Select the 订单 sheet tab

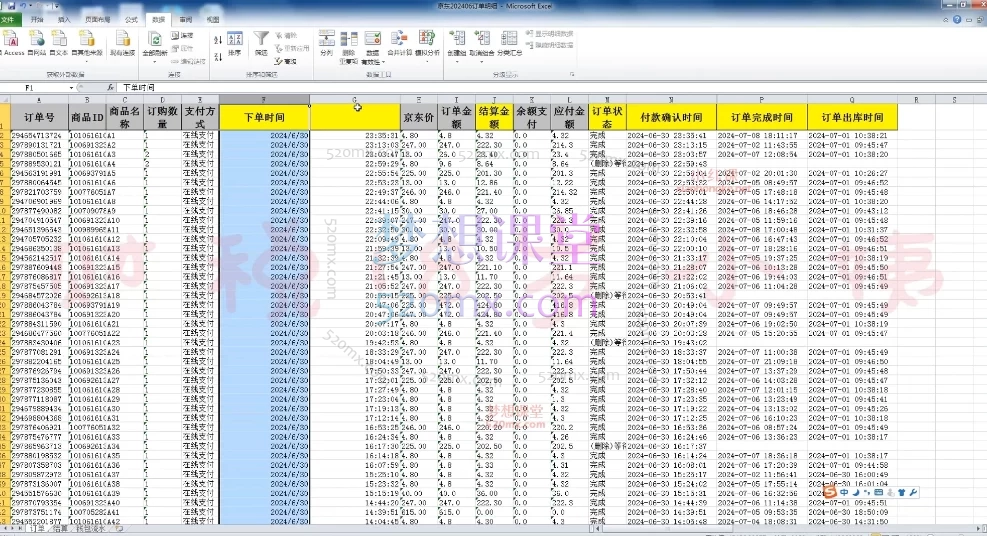(38, 529)
